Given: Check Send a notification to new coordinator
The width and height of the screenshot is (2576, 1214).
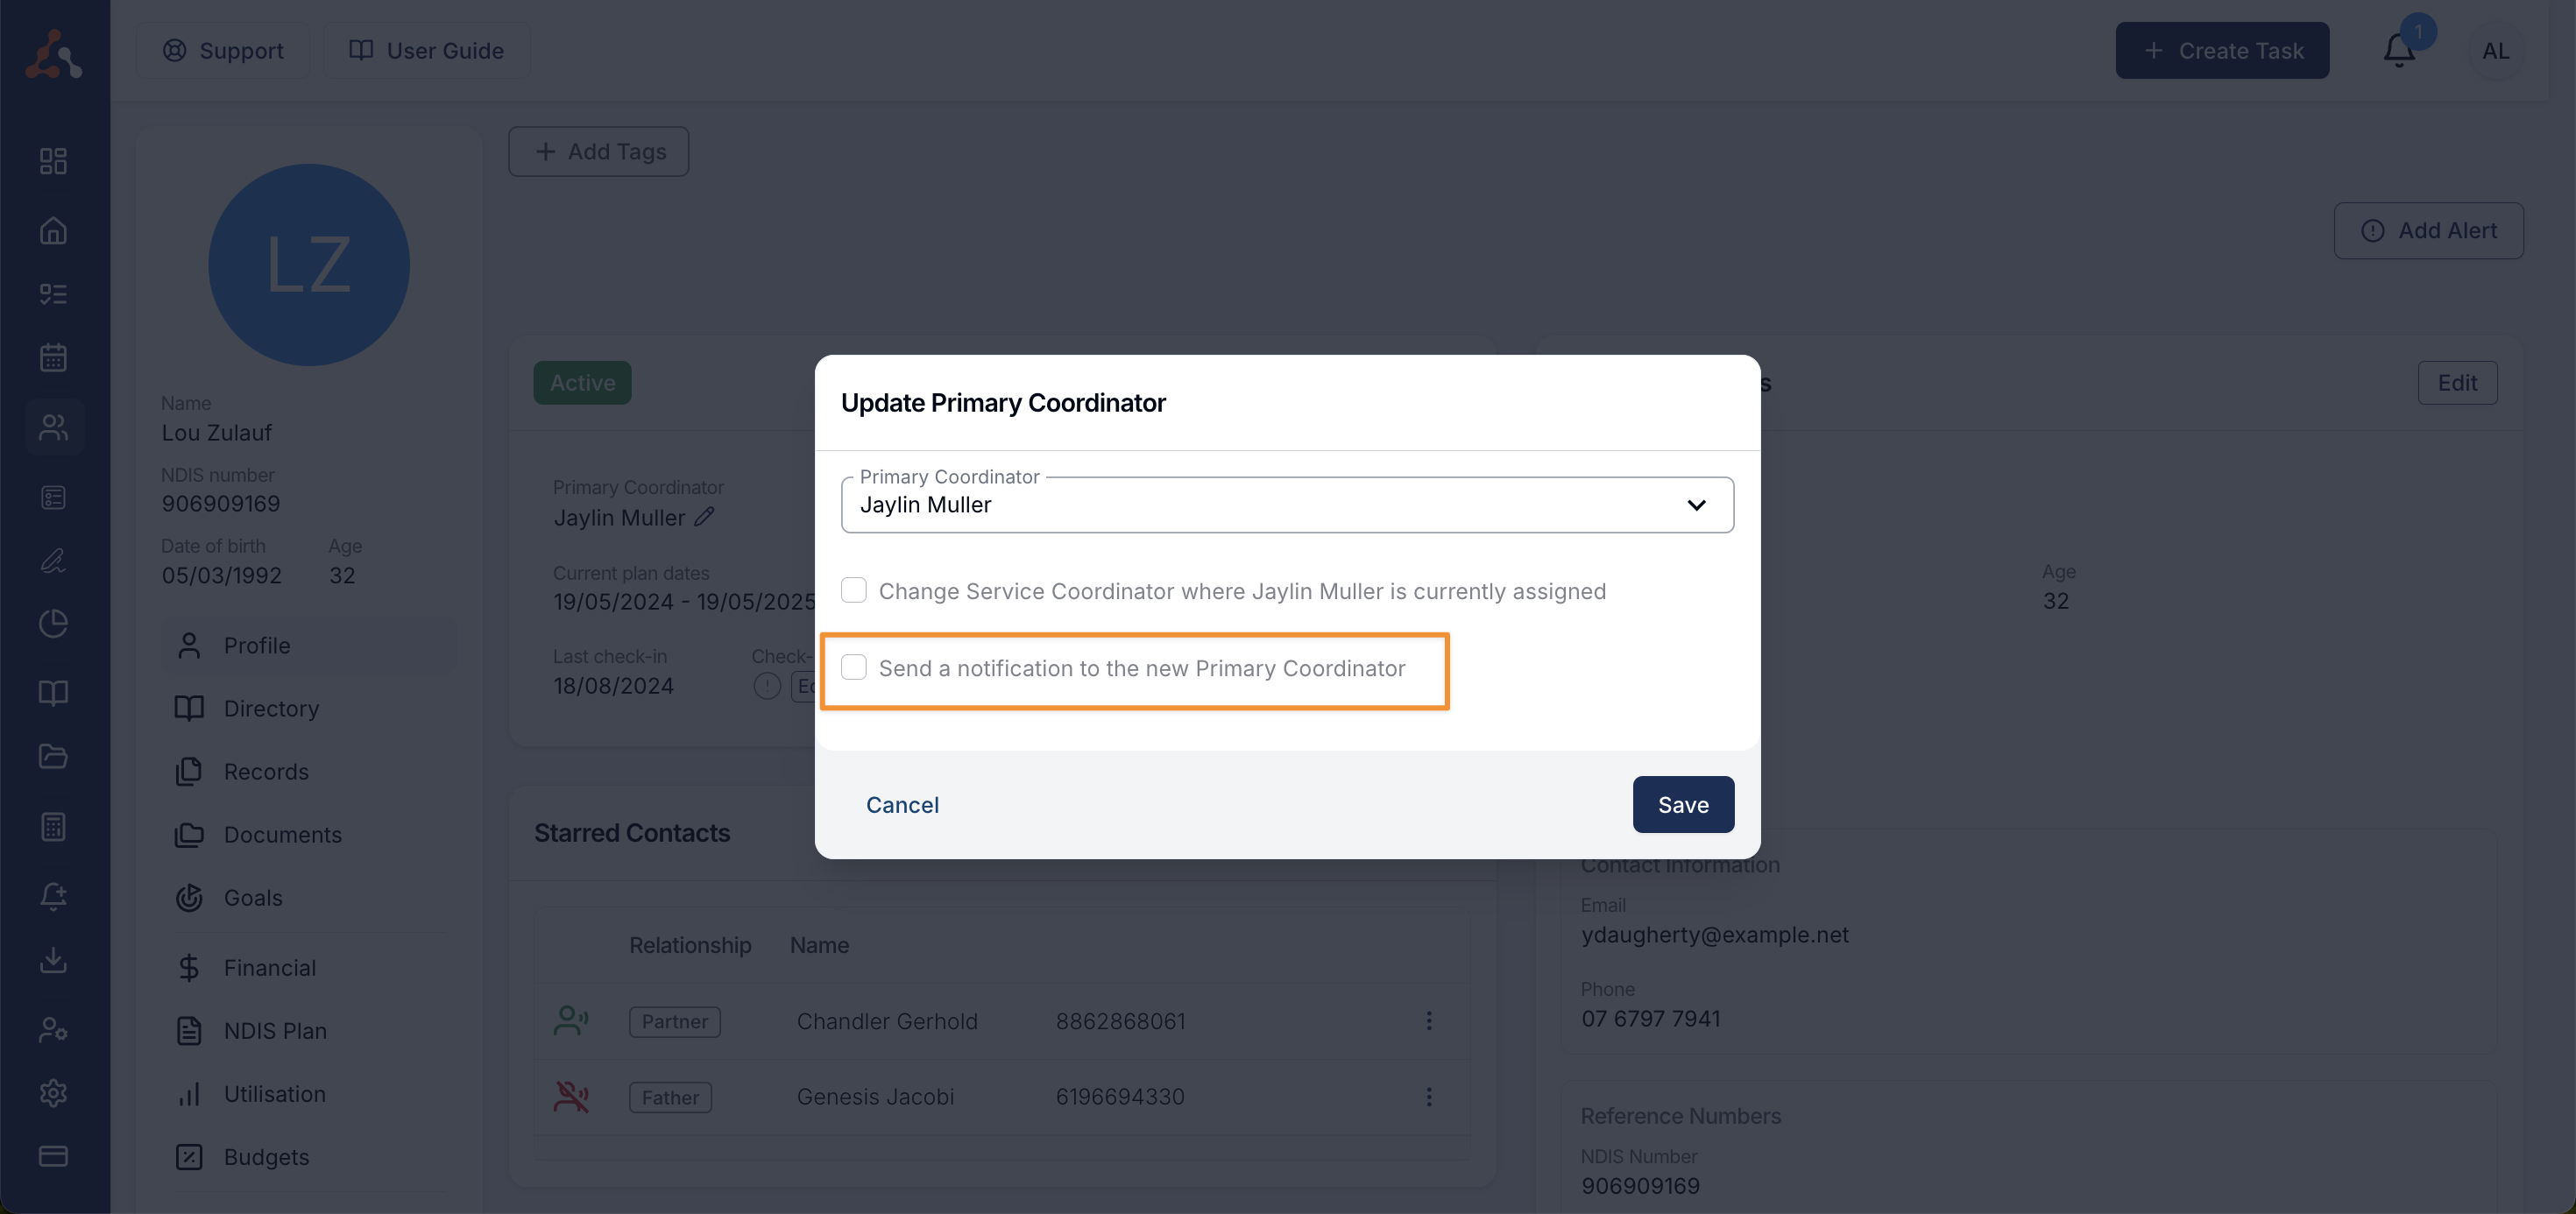Looking at the screenshot, I should (x=854, y=667).
